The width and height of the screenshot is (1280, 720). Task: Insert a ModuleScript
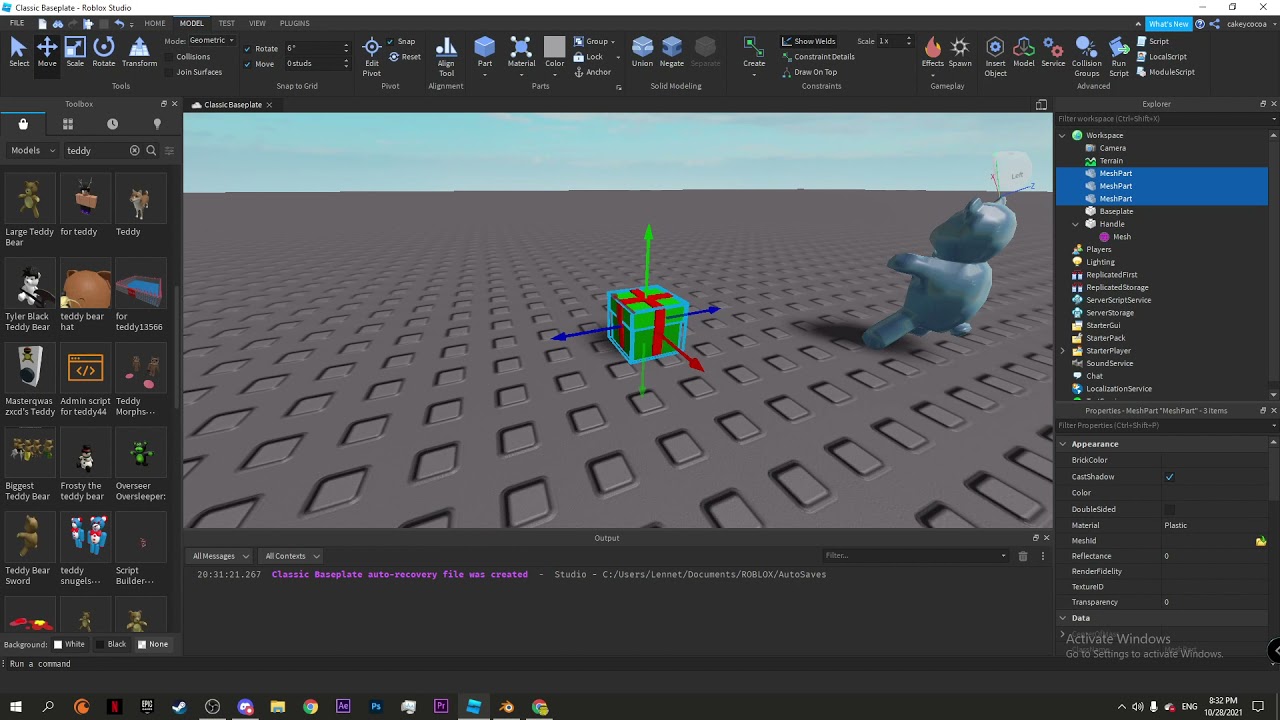pyautogui.click(x=1165, y=72)
